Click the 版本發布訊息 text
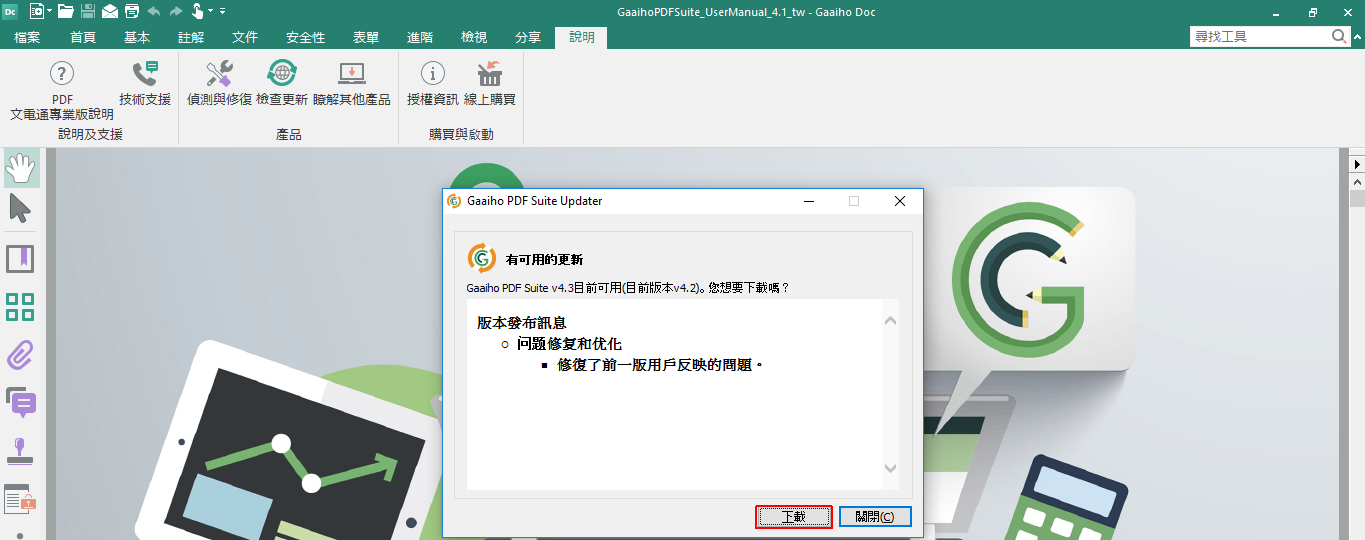1365x540 pixels. pyautogui.click(x=523, y=322)
